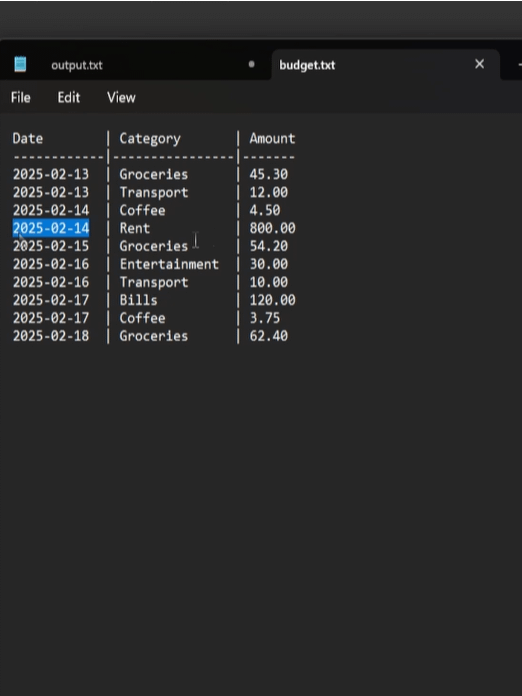Click Transport in the 2025-02-16 row
The height and width of the screenshot is (696, 522).
[x=154, y=282]
